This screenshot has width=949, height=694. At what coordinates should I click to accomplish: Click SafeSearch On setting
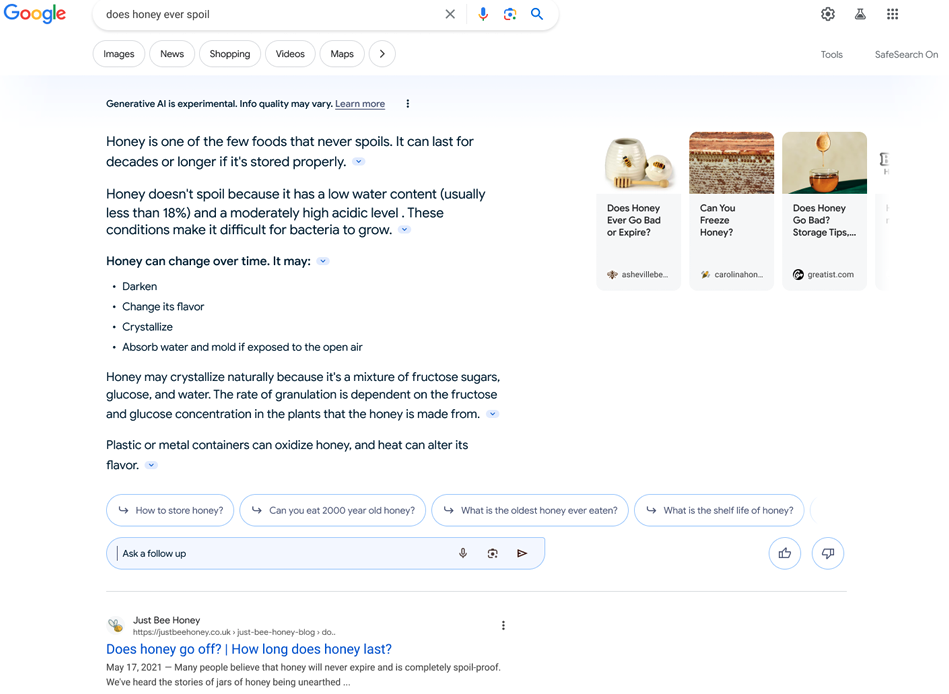(906, 54)
